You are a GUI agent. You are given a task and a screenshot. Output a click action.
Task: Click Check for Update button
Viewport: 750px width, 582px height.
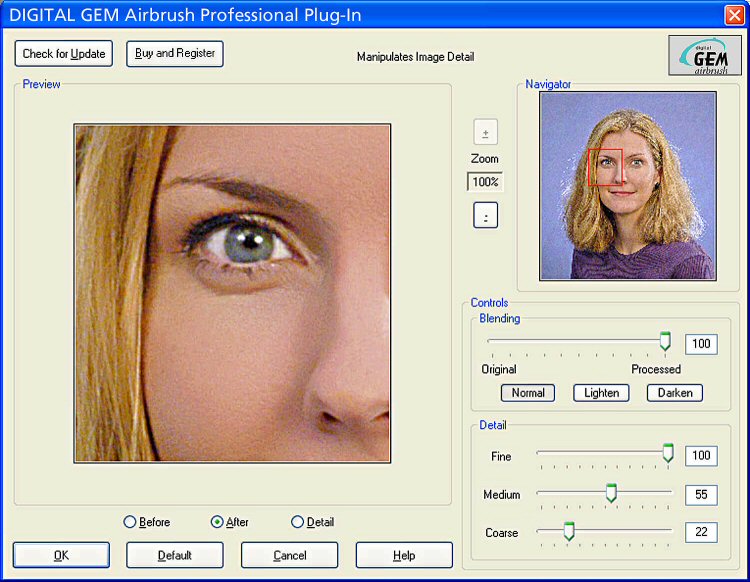(64, 54)
